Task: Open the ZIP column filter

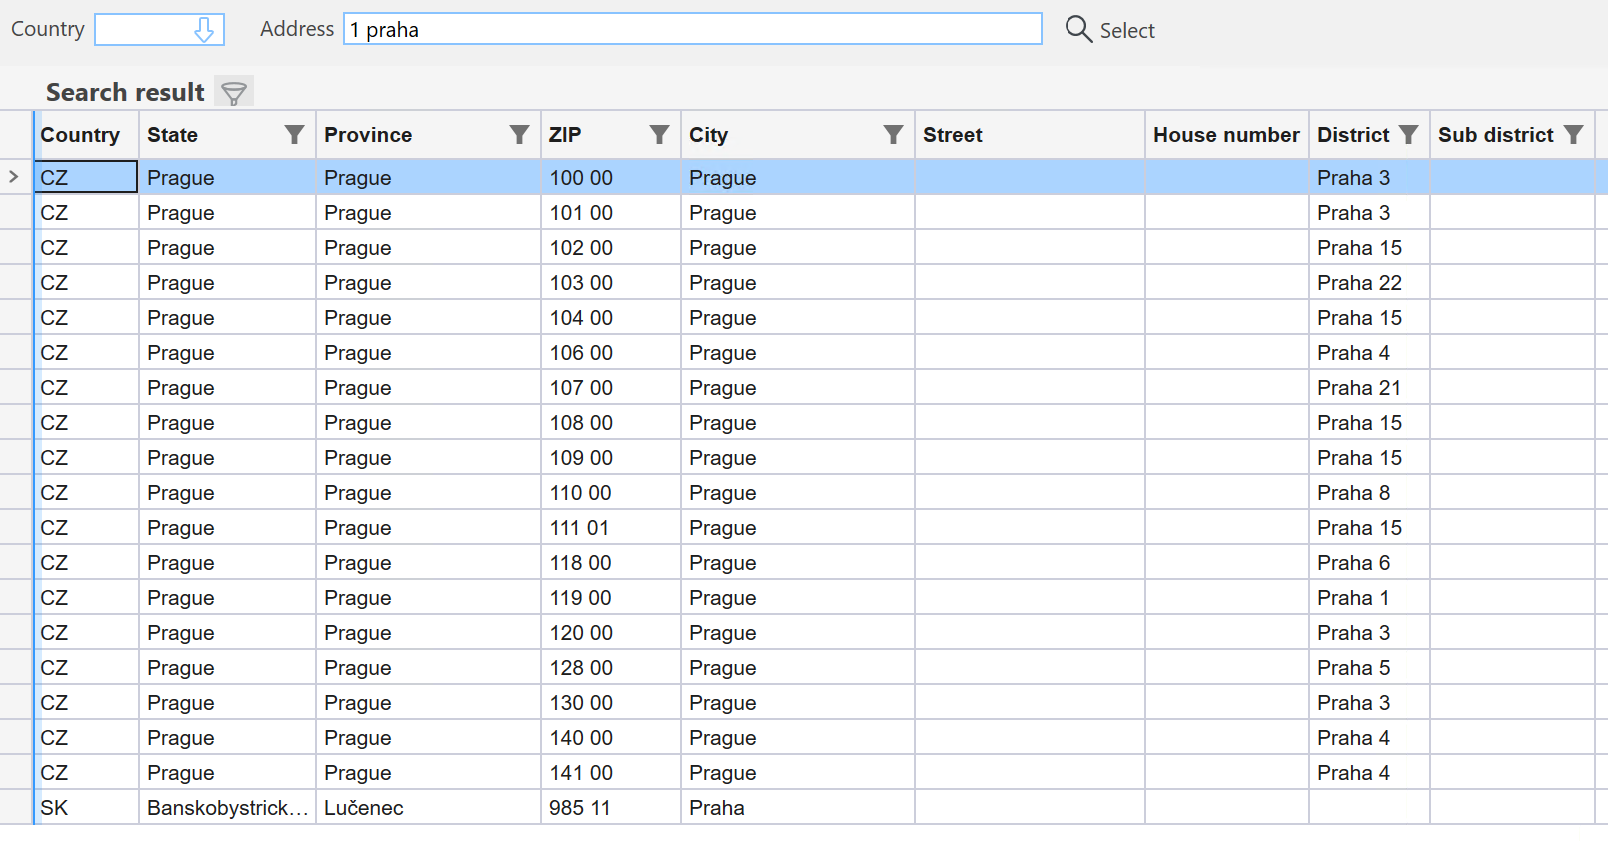Action: pos(659,135)
